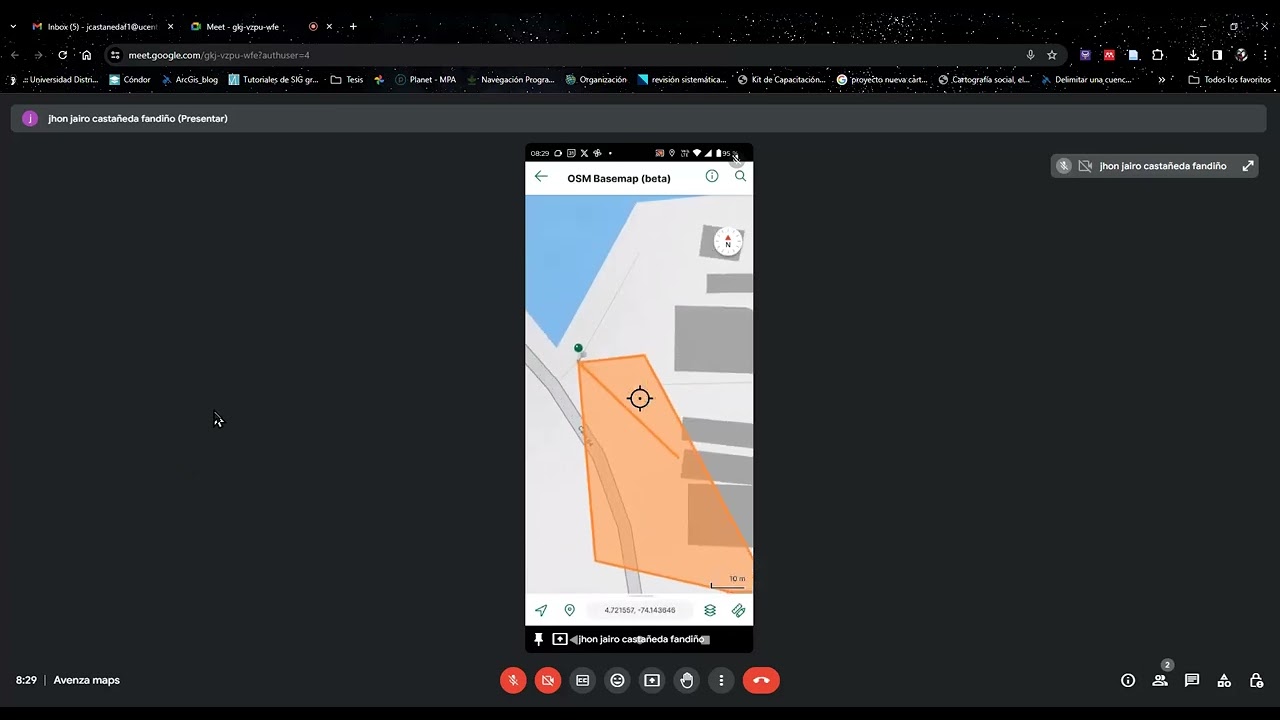This screenshot has width=1280, height=720.
Task: Open the activities shapes icon
Action: [1224, 680]
